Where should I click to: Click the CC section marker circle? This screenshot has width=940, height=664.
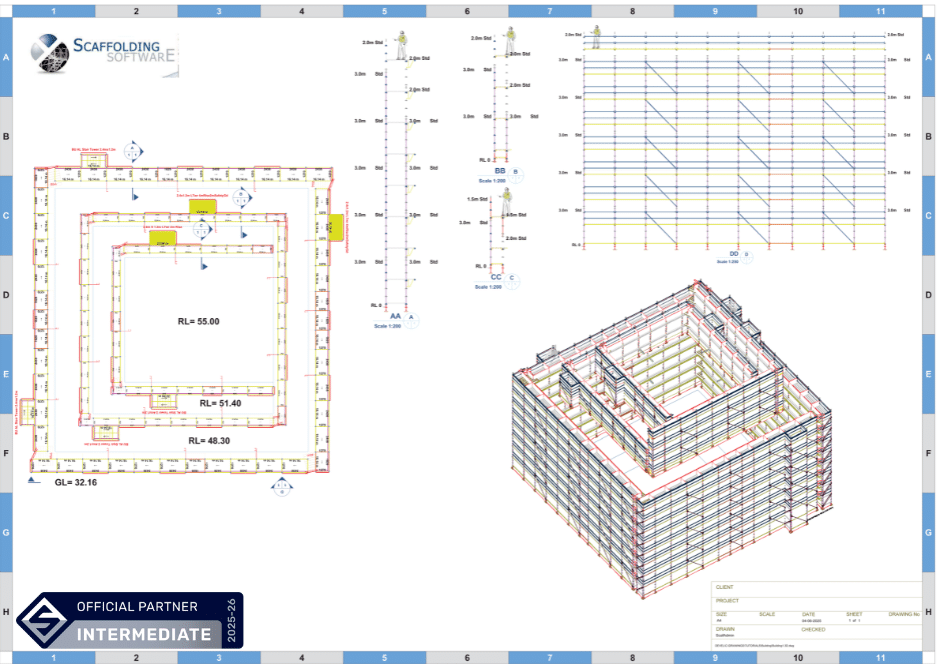512,281
